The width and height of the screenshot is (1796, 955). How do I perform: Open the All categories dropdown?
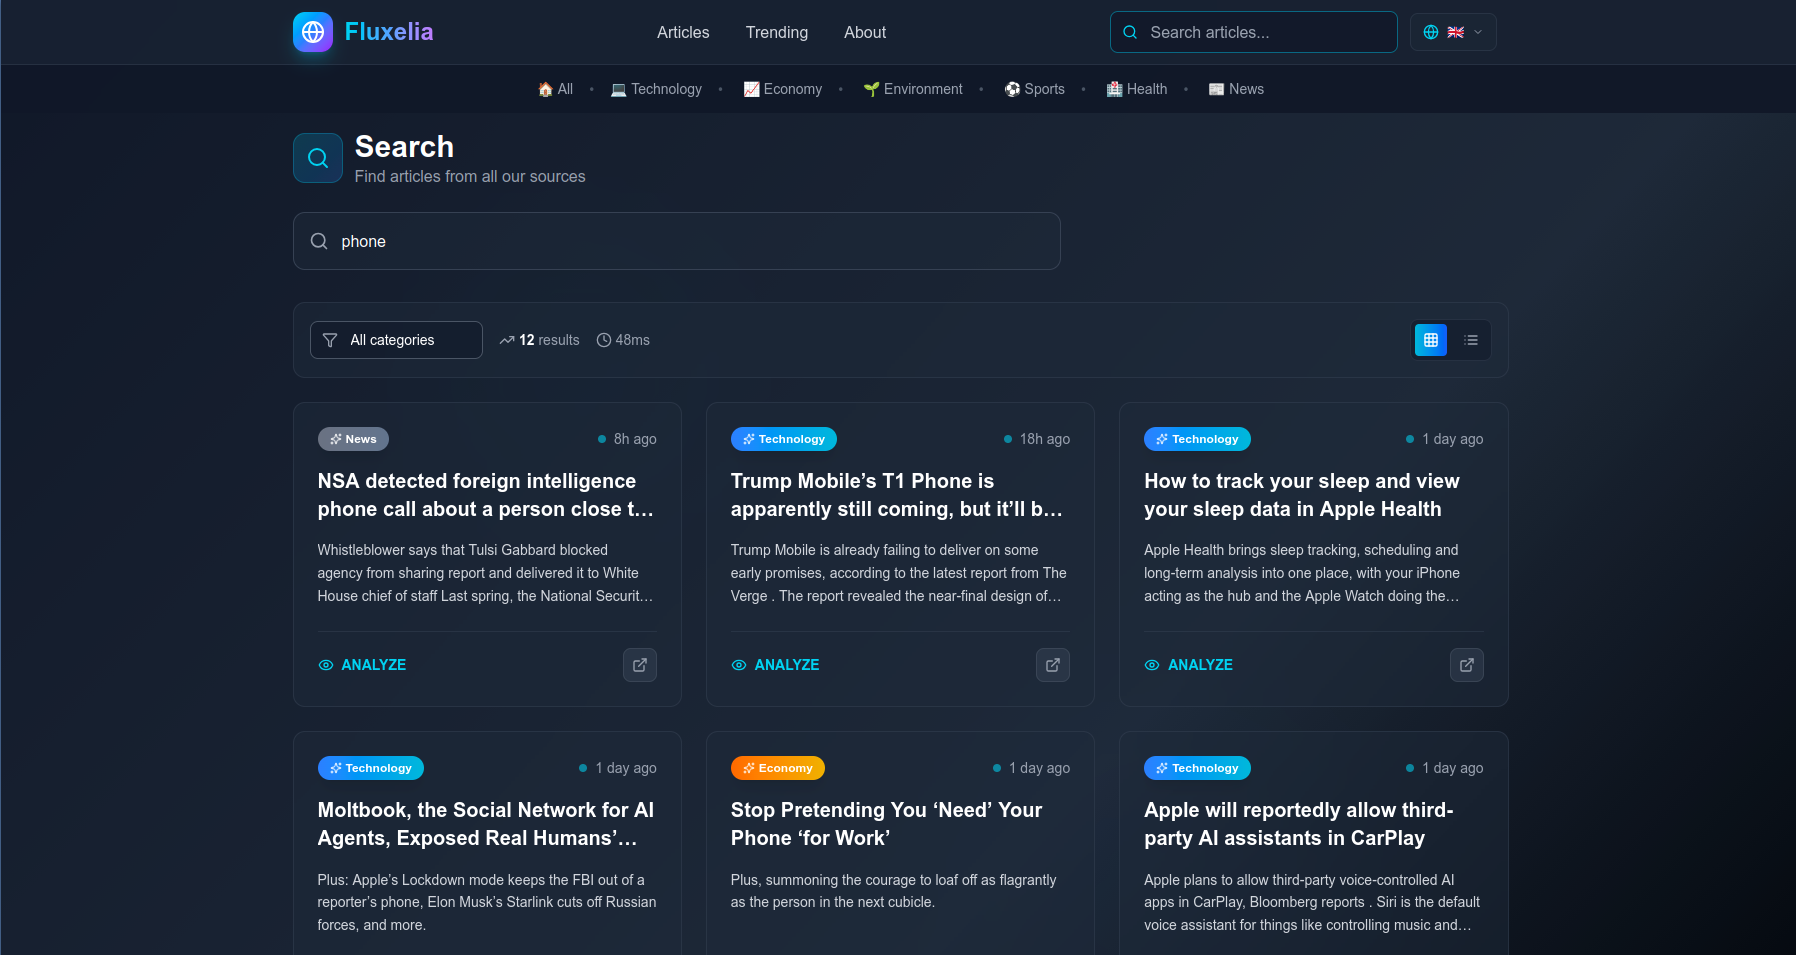pyautogui.click(x=396, y=340)
